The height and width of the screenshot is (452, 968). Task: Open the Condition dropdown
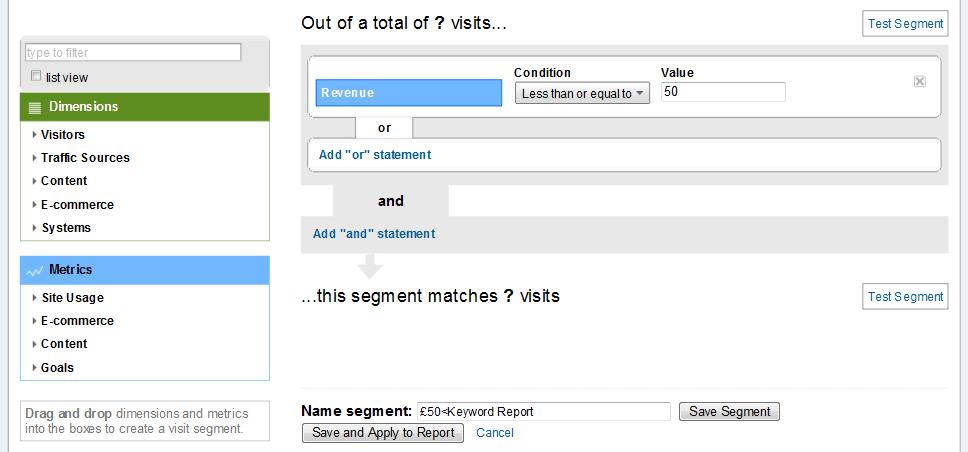pyautogui.click(x=582, y=93)
